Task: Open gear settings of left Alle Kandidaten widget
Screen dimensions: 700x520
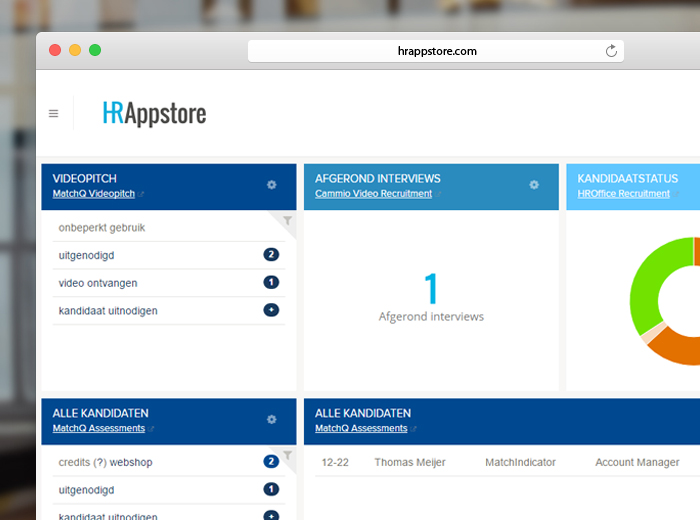Action: coord(271,420)
